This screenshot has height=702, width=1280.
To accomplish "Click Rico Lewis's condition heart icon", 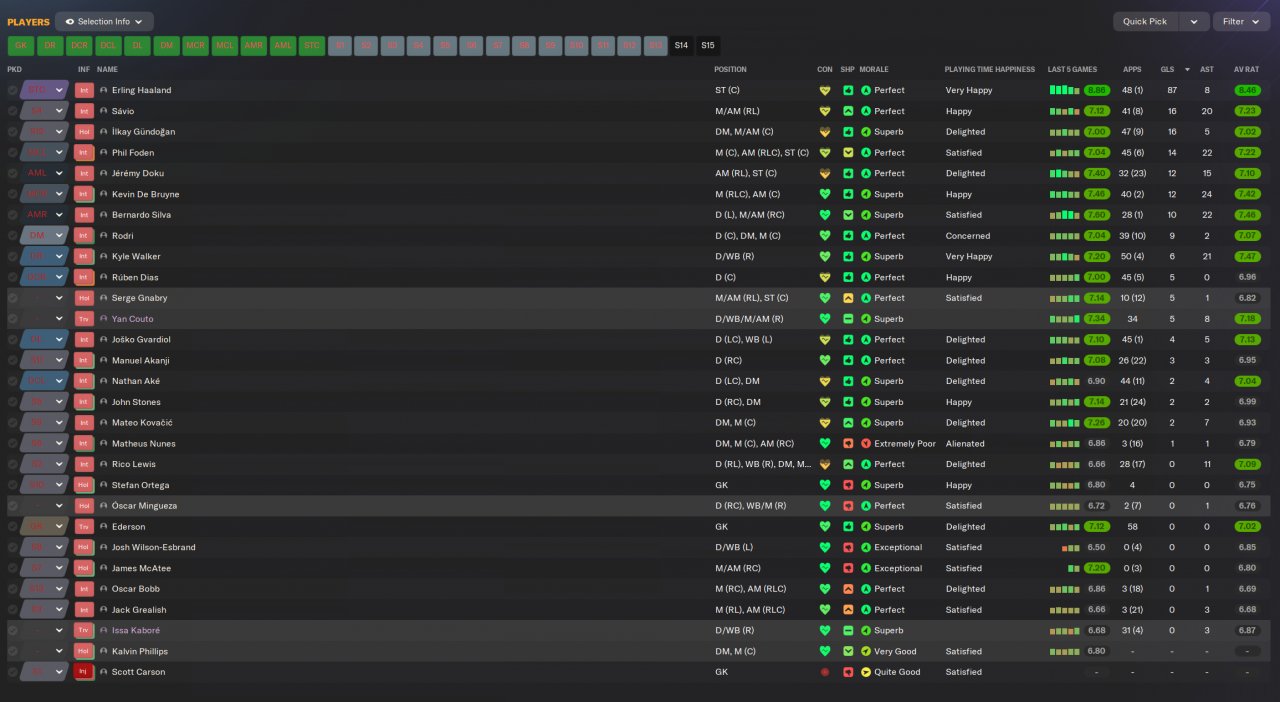I will (x=825, y=464).
